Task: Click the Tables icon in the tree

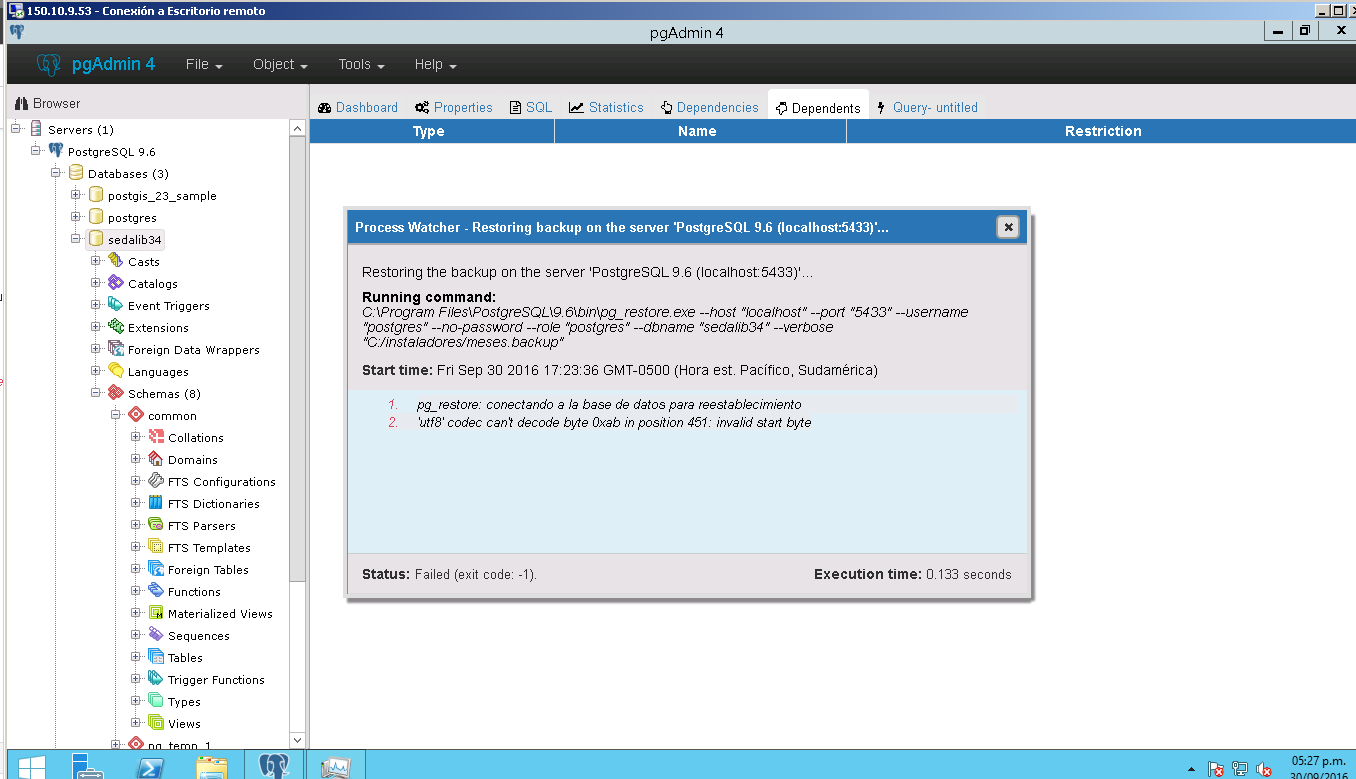Action: (x=156, y=657)
